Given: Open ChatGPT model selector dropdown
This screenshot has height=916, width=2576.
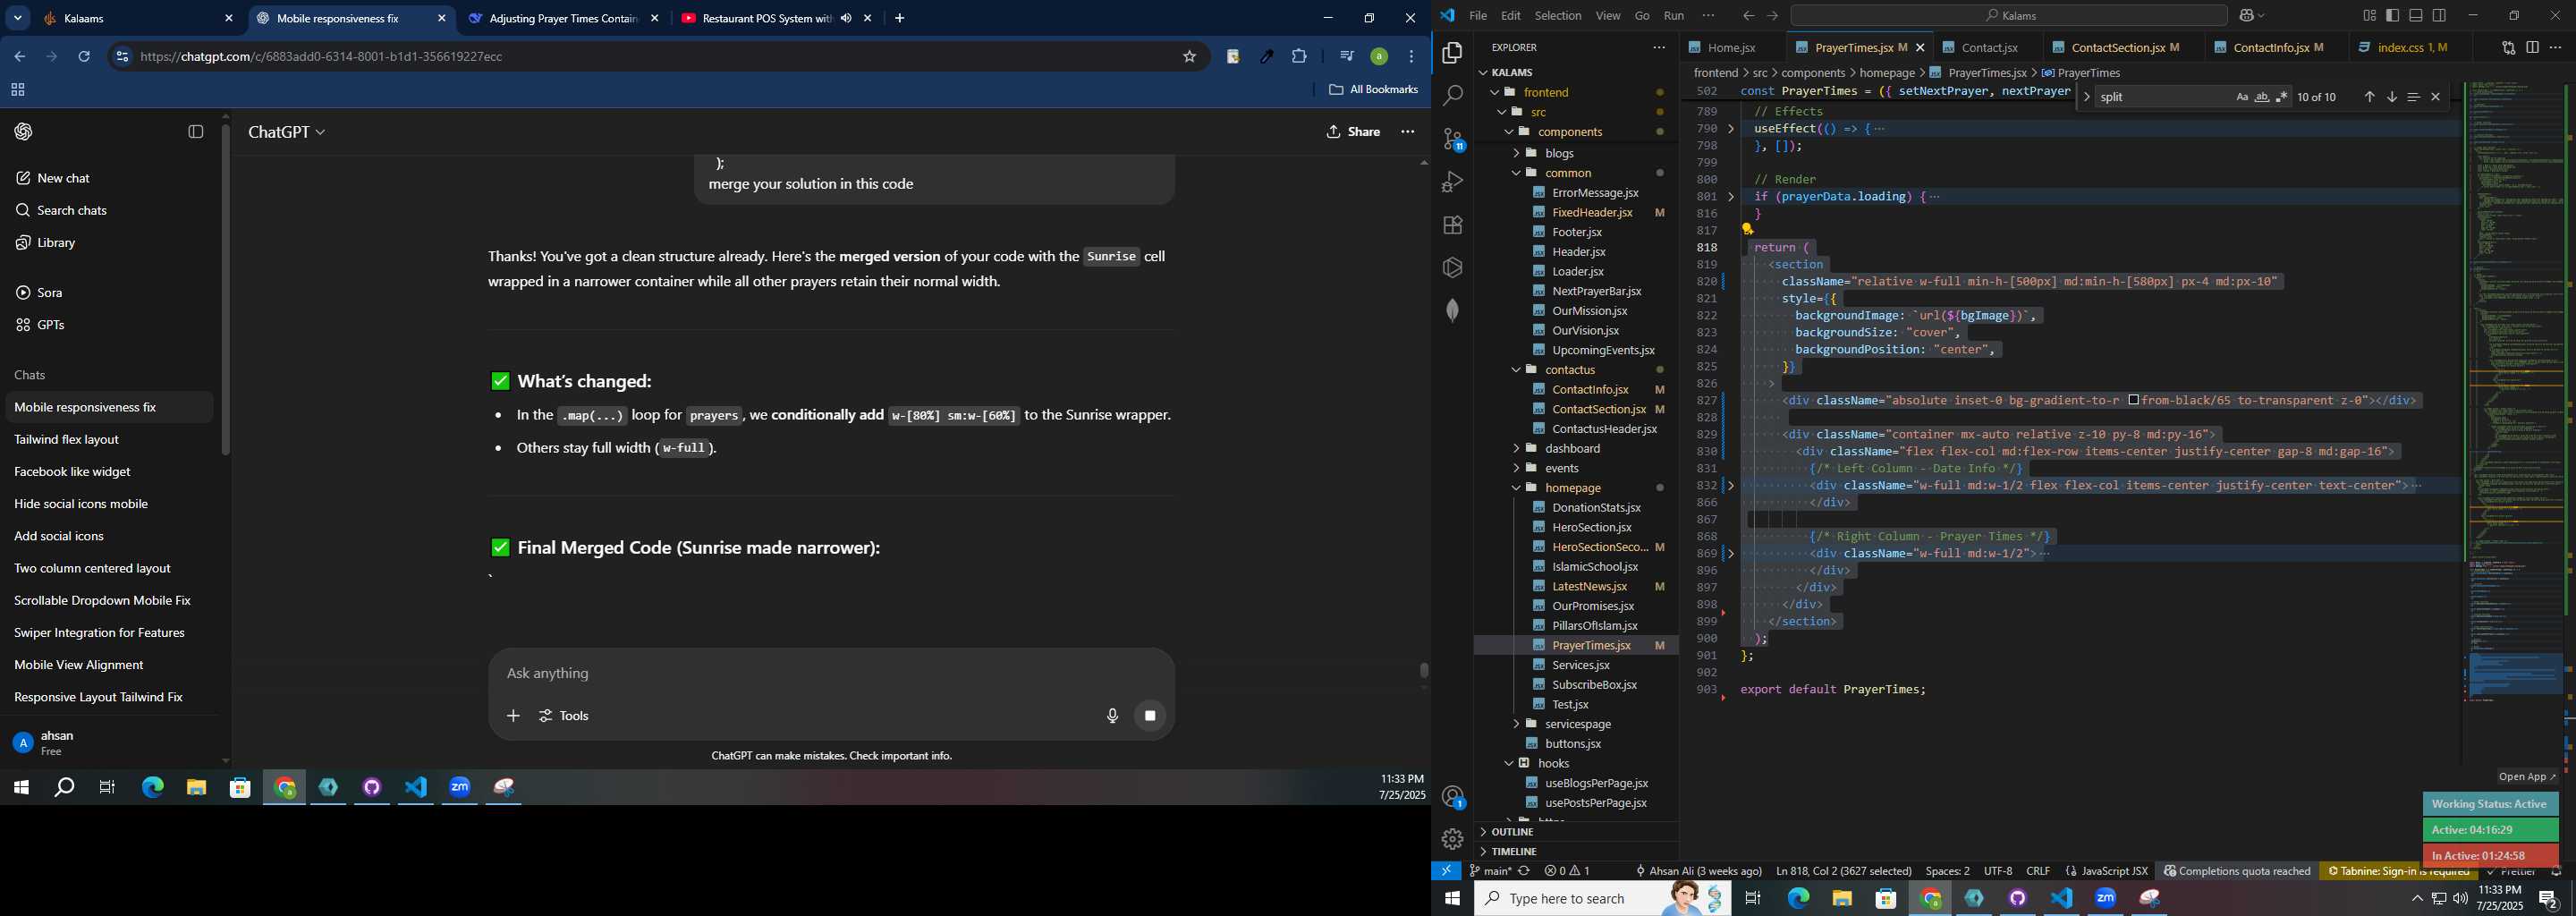Looking at the screenshot, I should (x=287, y=132).
